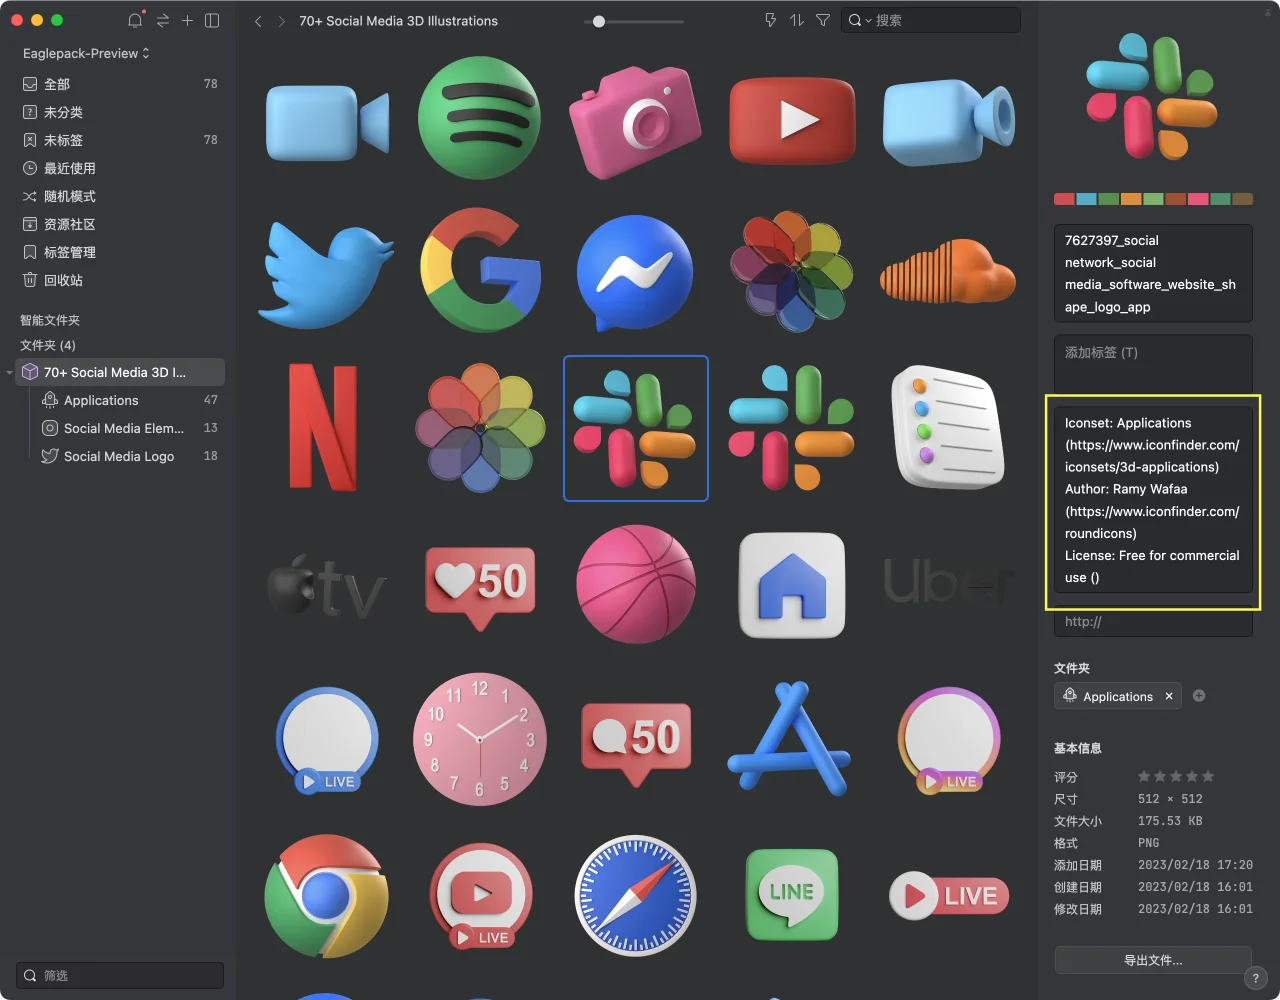Image resolution: width=1280 pixels, height=1000 pixels.
Task: Click the cyan palette color swatch
Action: click(x=1086, y=199)
